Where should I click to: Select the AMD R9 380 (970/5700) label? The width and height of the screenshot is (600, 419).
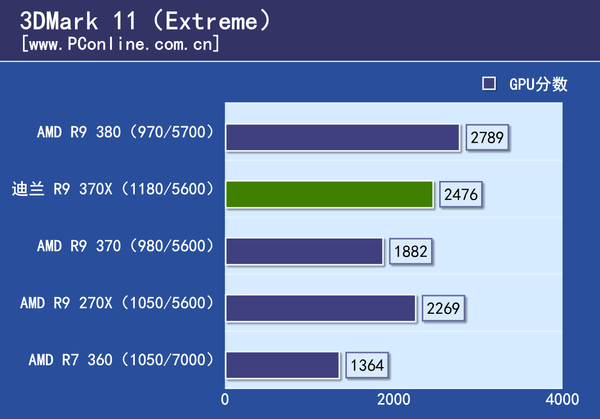[x=125, y=132]
